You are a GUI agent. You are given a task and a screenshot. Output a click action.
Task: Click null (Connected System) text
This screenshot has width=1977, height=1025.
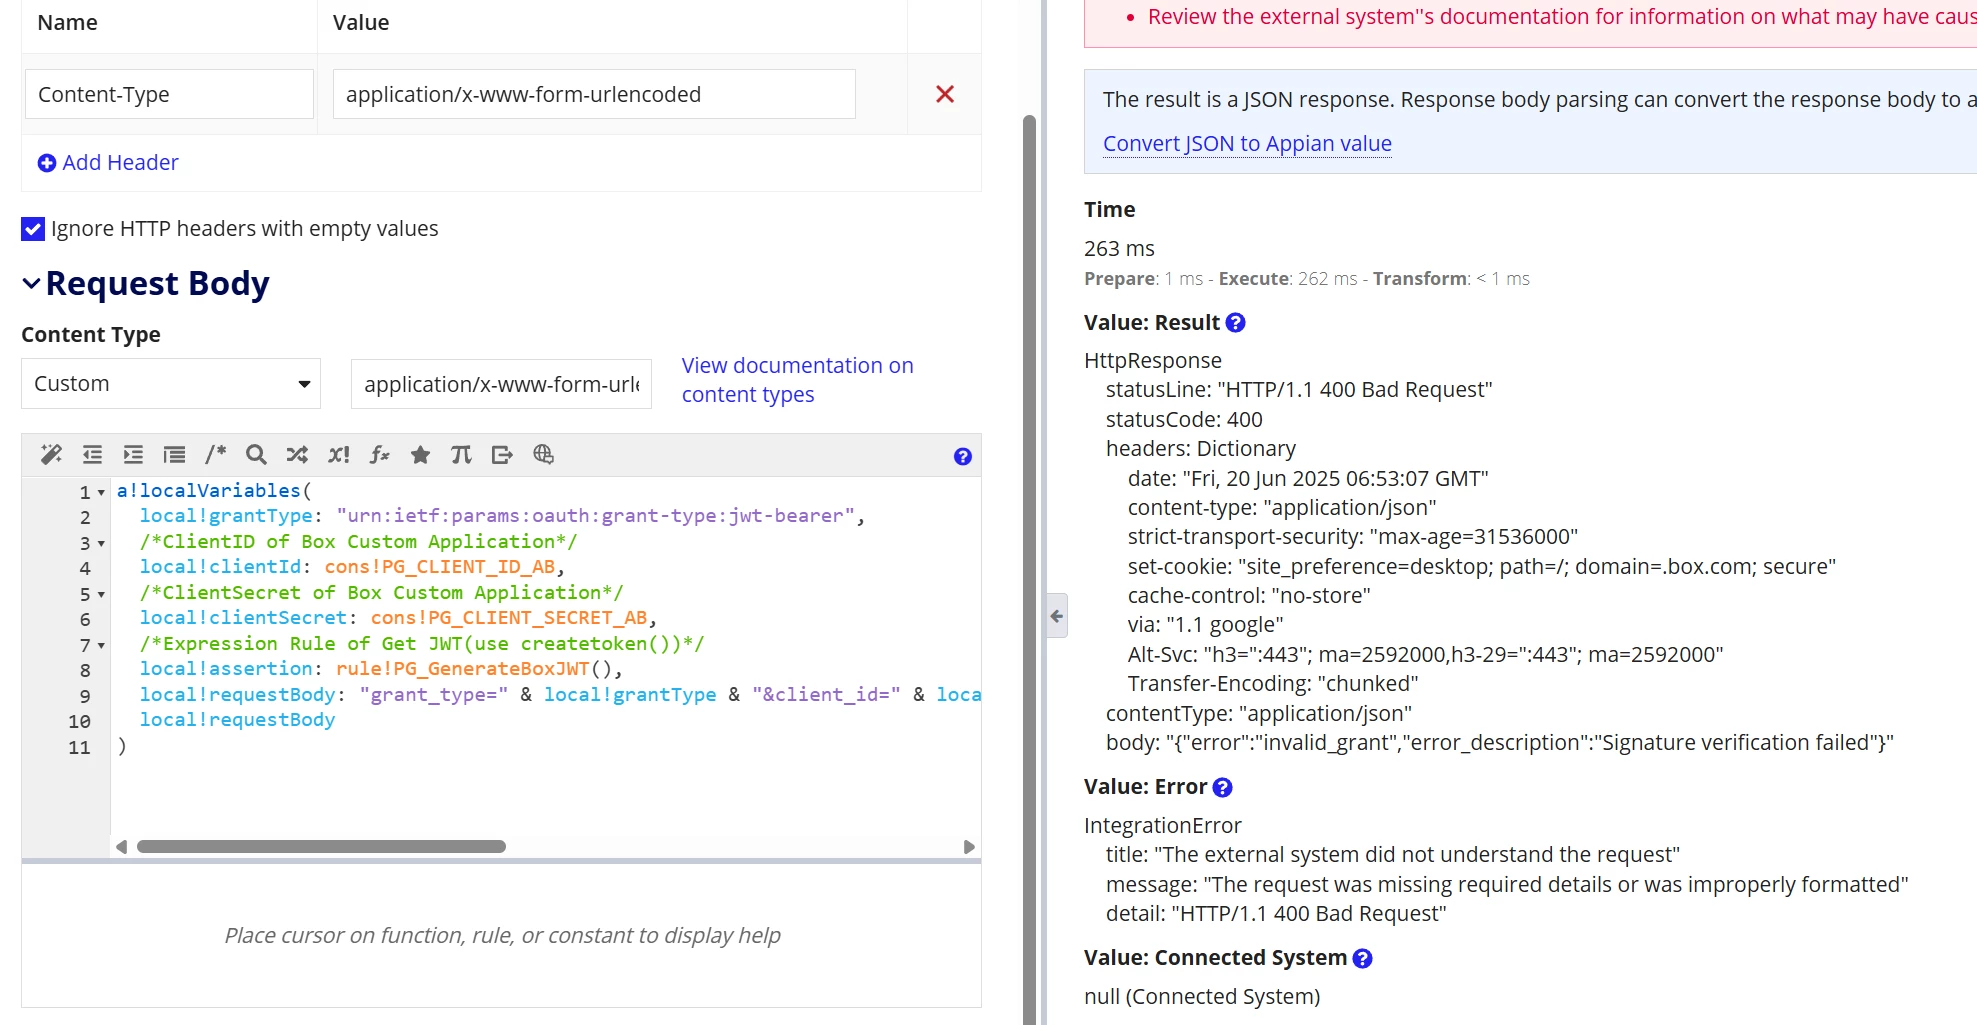coord(1202,997)
